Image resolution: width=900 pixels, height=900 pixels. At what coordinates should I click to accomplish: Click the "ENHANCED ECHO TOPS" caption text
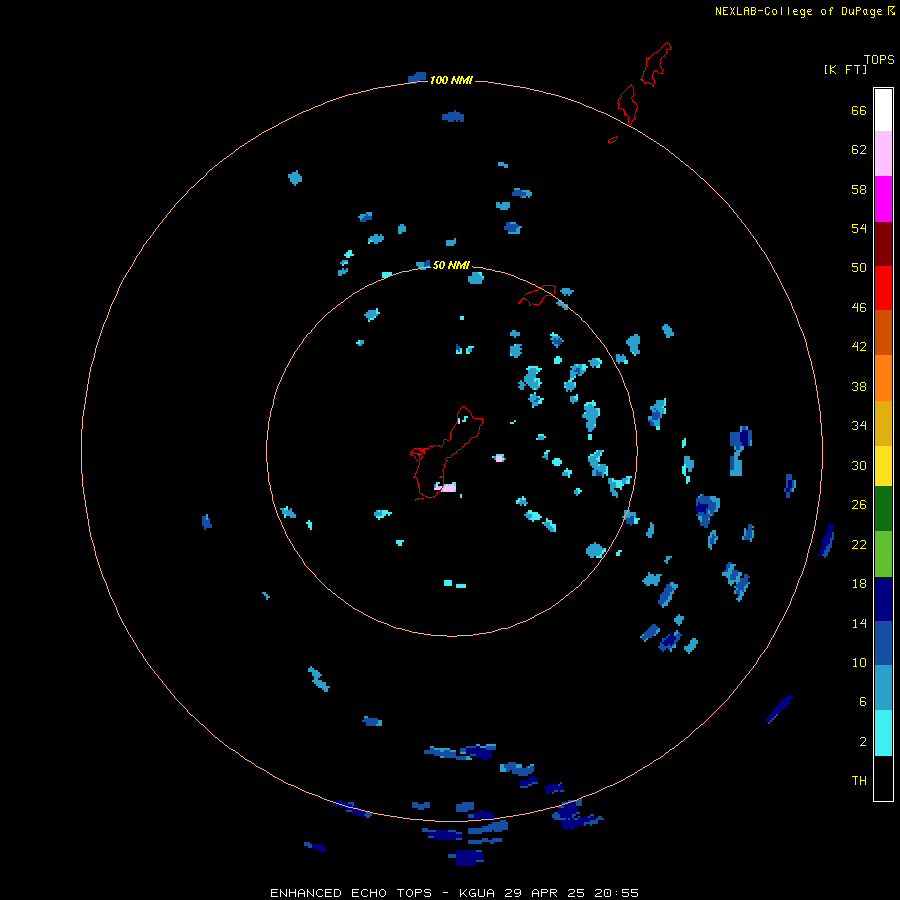pos(351,893)
